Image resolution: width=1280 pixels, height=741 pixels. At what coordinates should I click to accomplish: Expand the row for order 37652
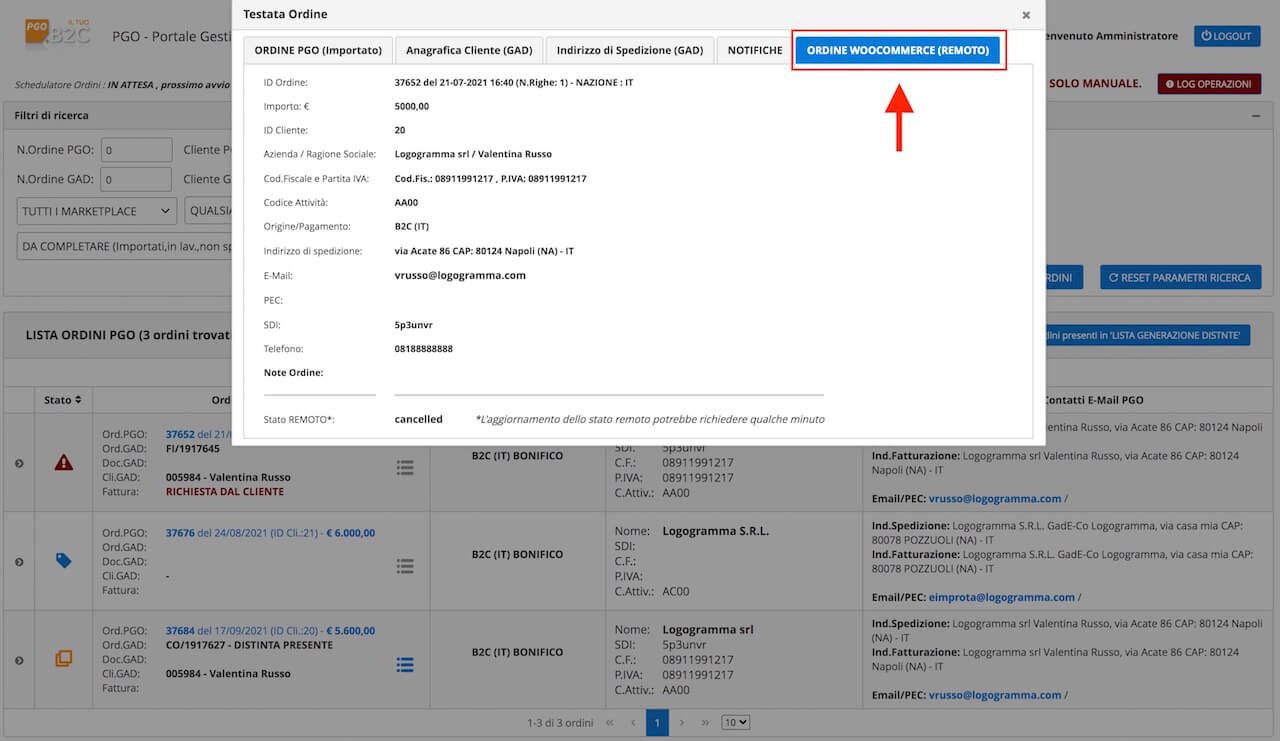point(19,463)
